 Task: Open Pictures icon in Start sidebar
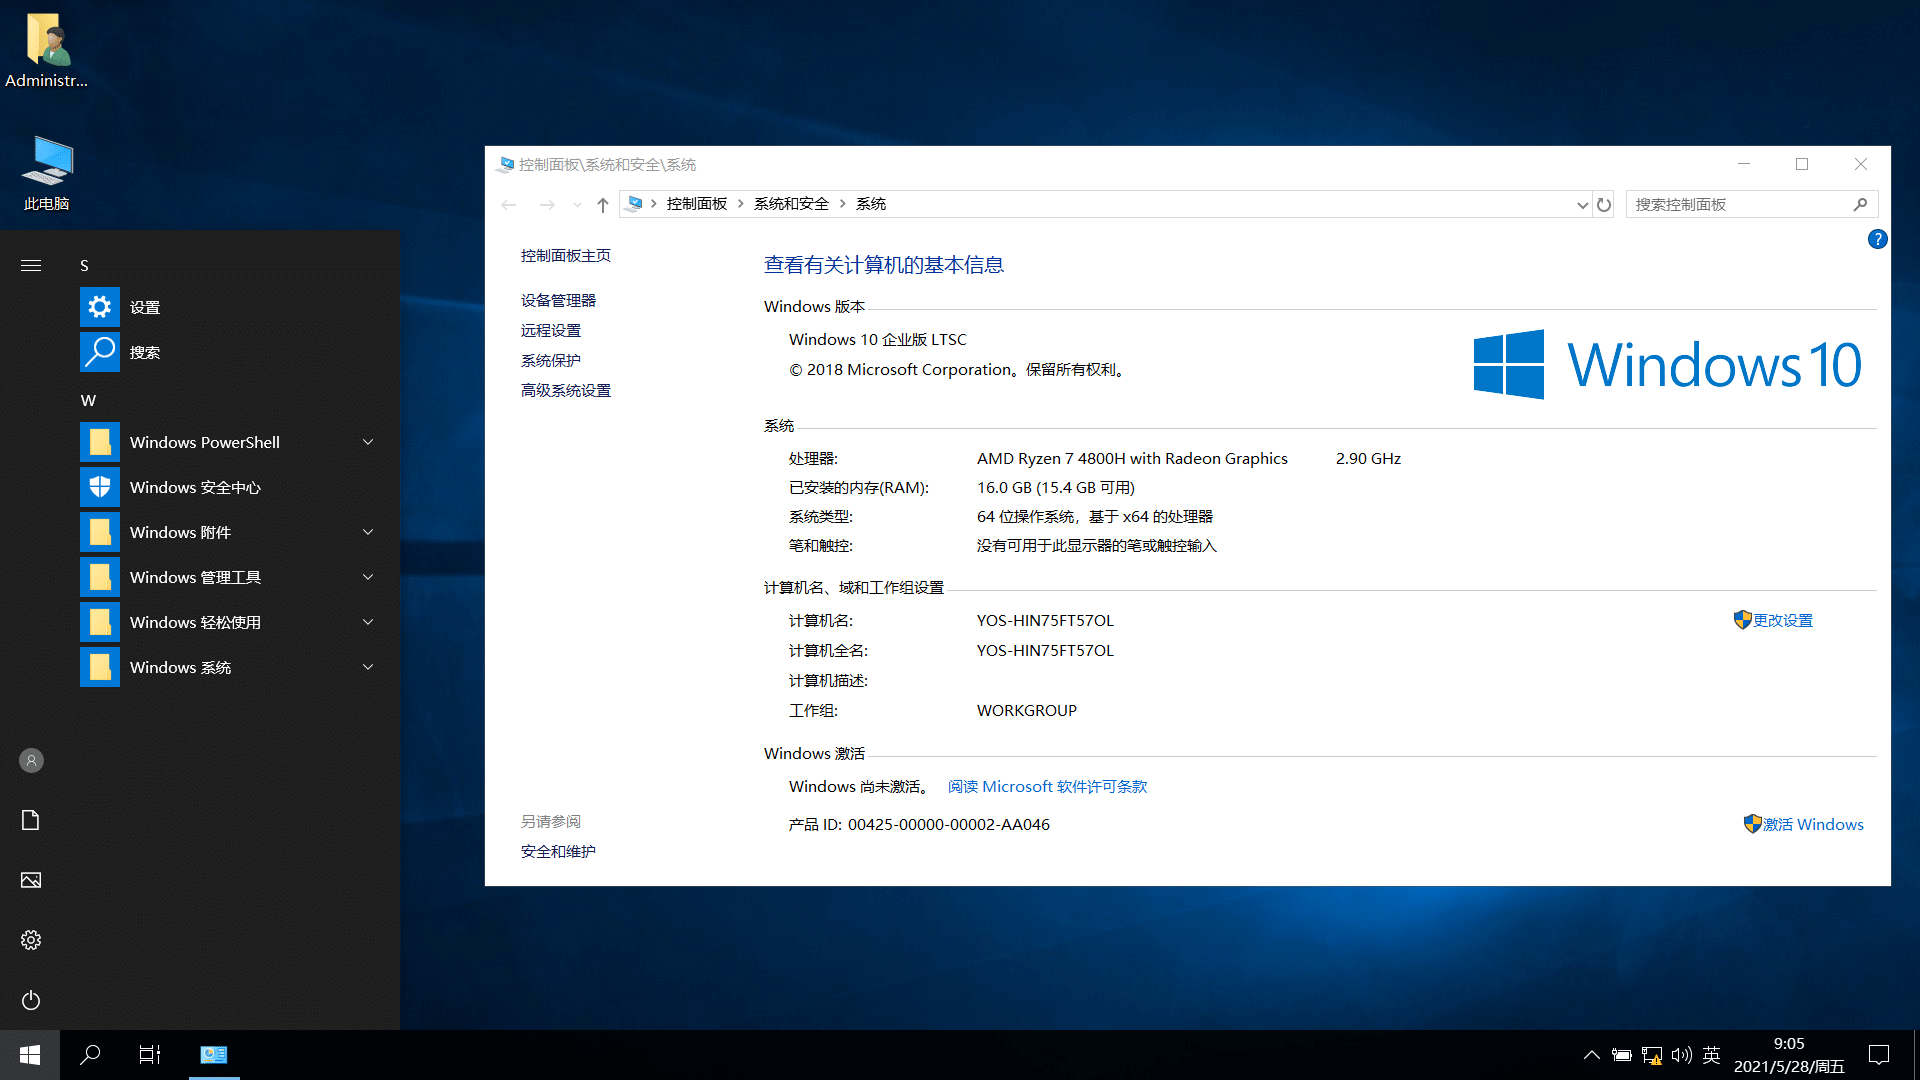coord(31,880)
